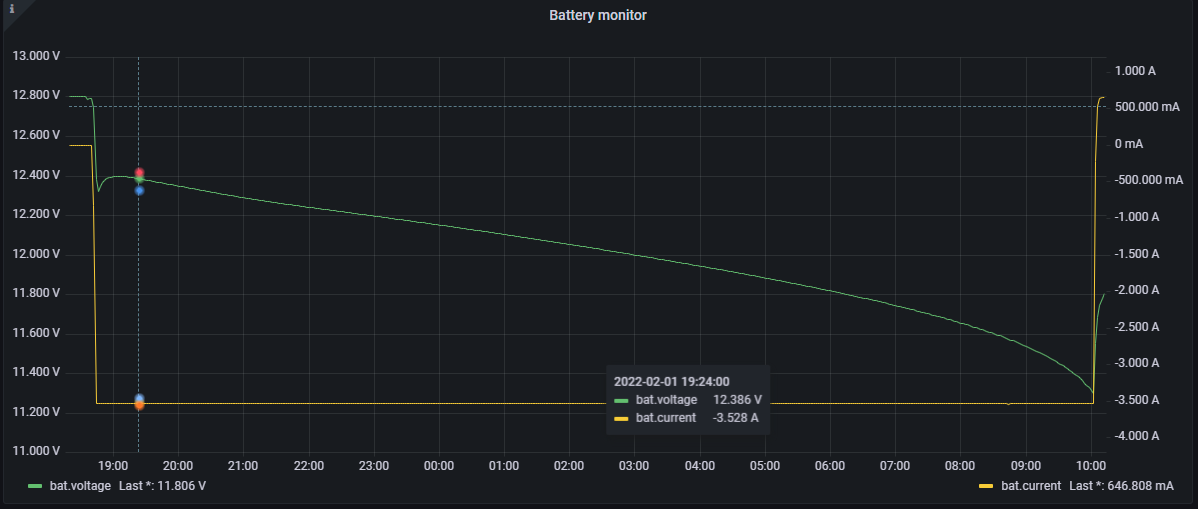
Task: Click the 11.200 V left axis label
Action: click(x=37, y=413)
